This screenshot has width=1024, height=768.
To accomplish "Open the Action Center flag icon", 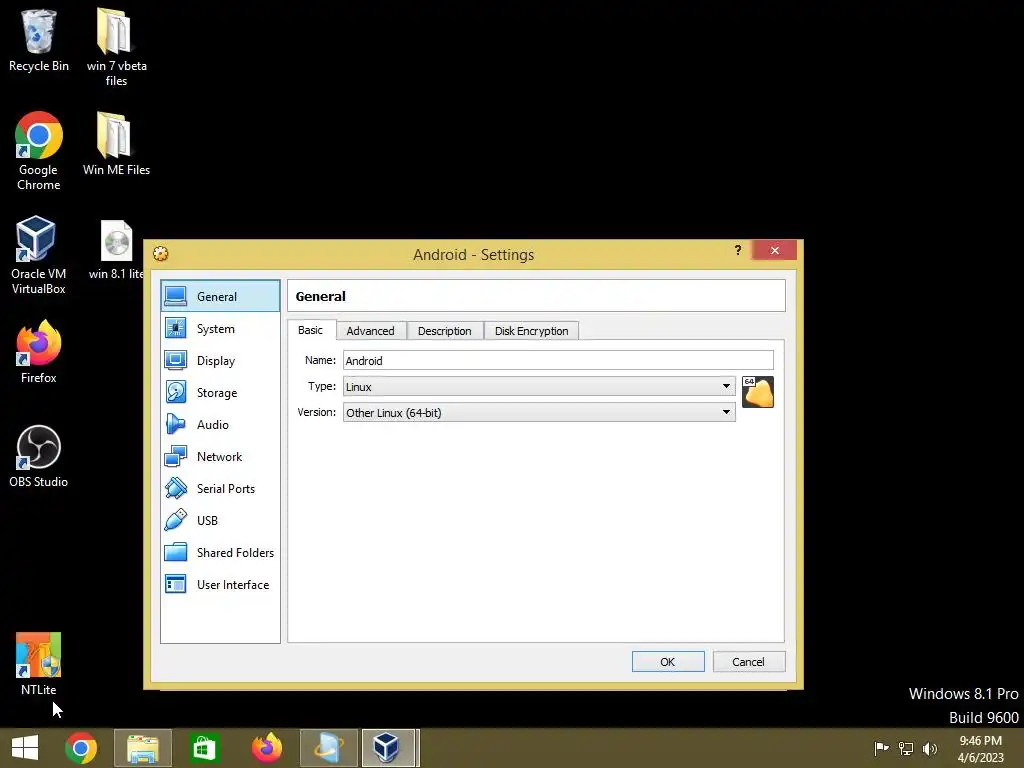I will coord(881,748).
